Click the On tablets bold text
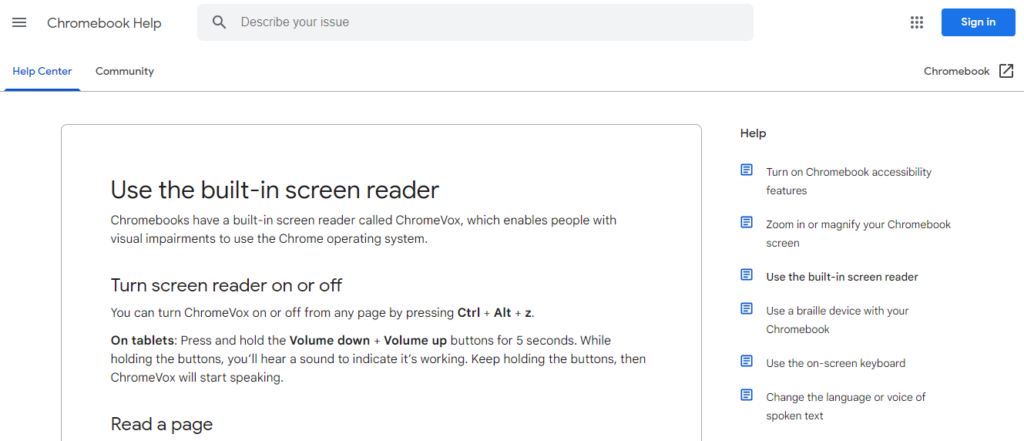Image resolution: width=1024 pixels, height=441 pixels. click(x=142, y=340)
